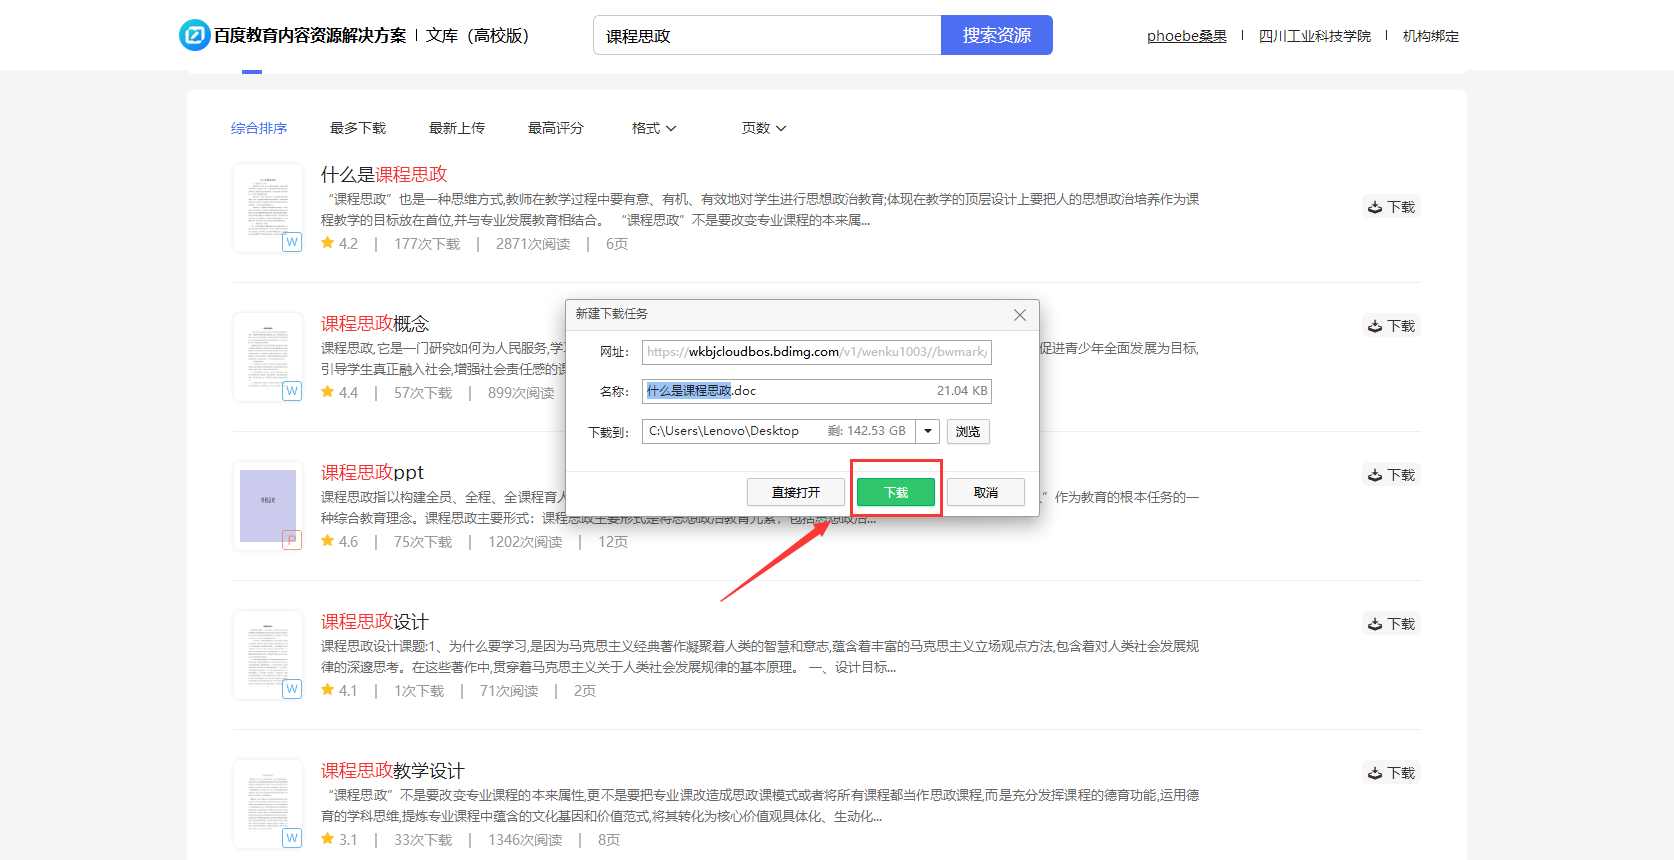Click download icon for 课程思政设计
The image size is (1674, 860).
[1375, 624]
